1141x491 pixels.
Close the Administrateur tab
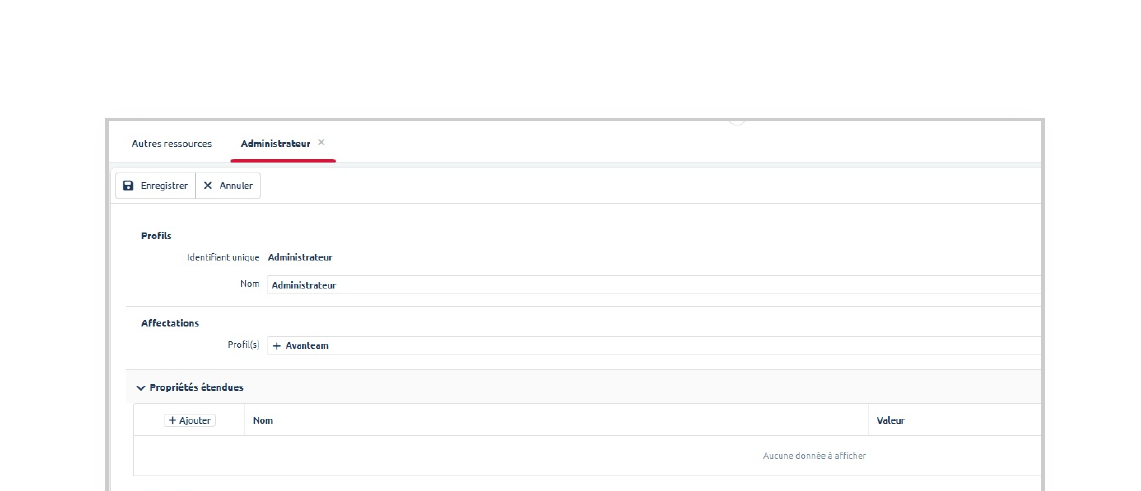click(x=321, y=142)
